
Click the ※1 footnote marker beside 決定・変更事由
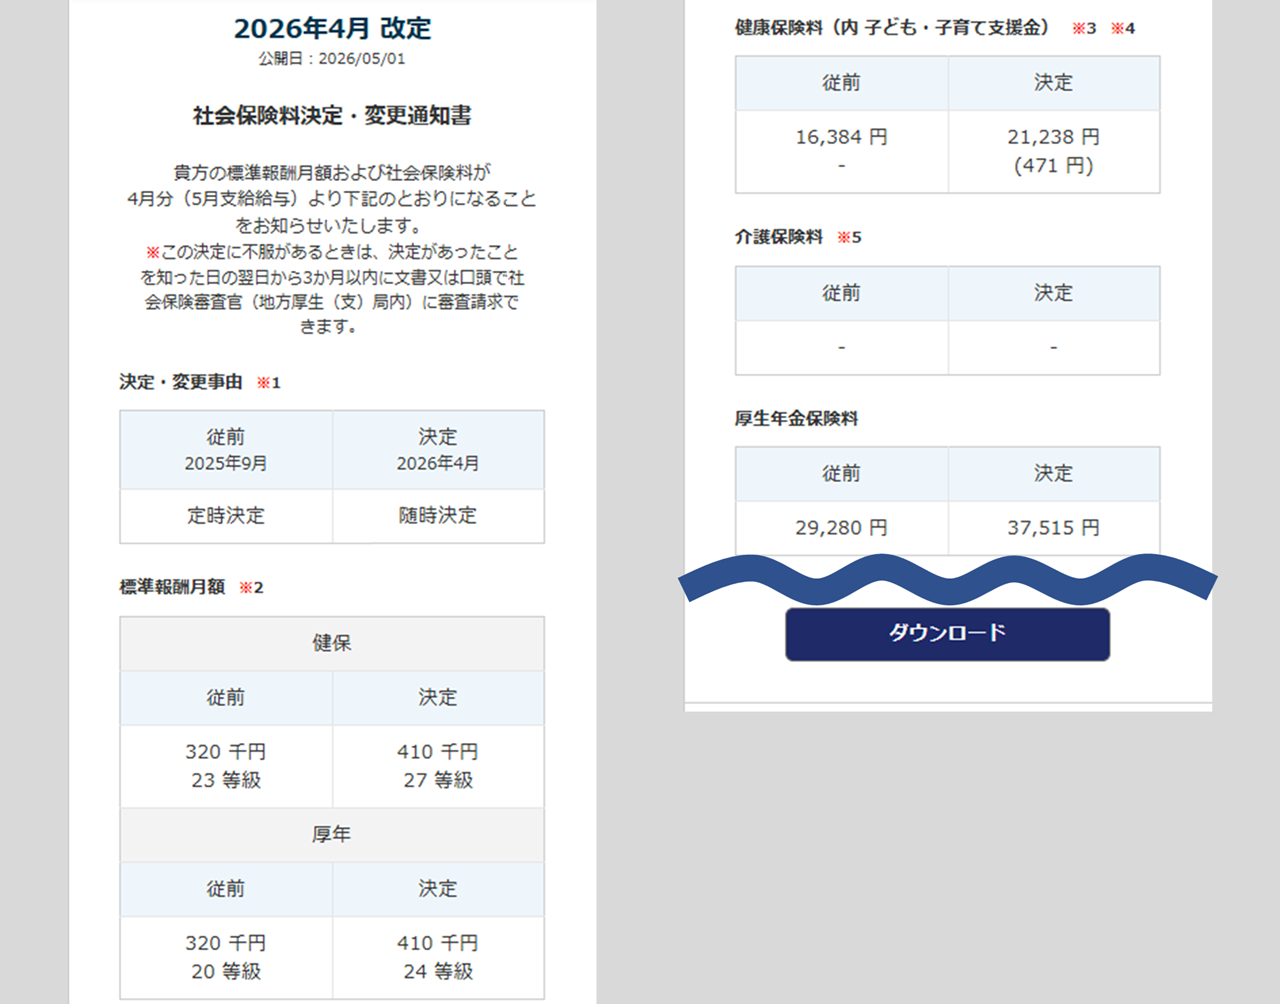269,383
